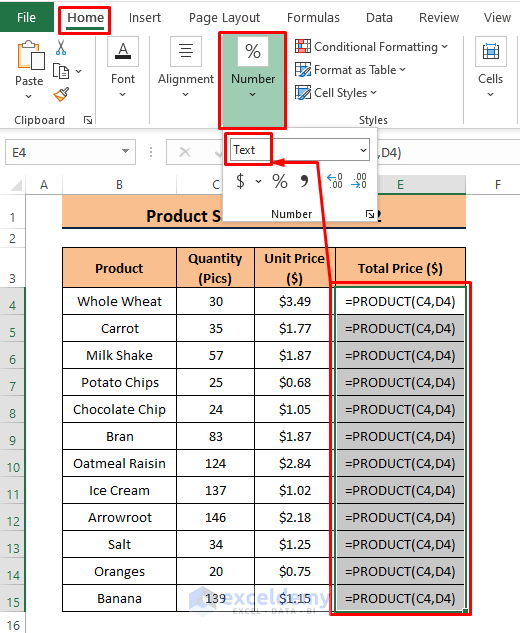520x633 pixels.
Task: Cancel formula entry with X icon
Action: pos(185,152)
